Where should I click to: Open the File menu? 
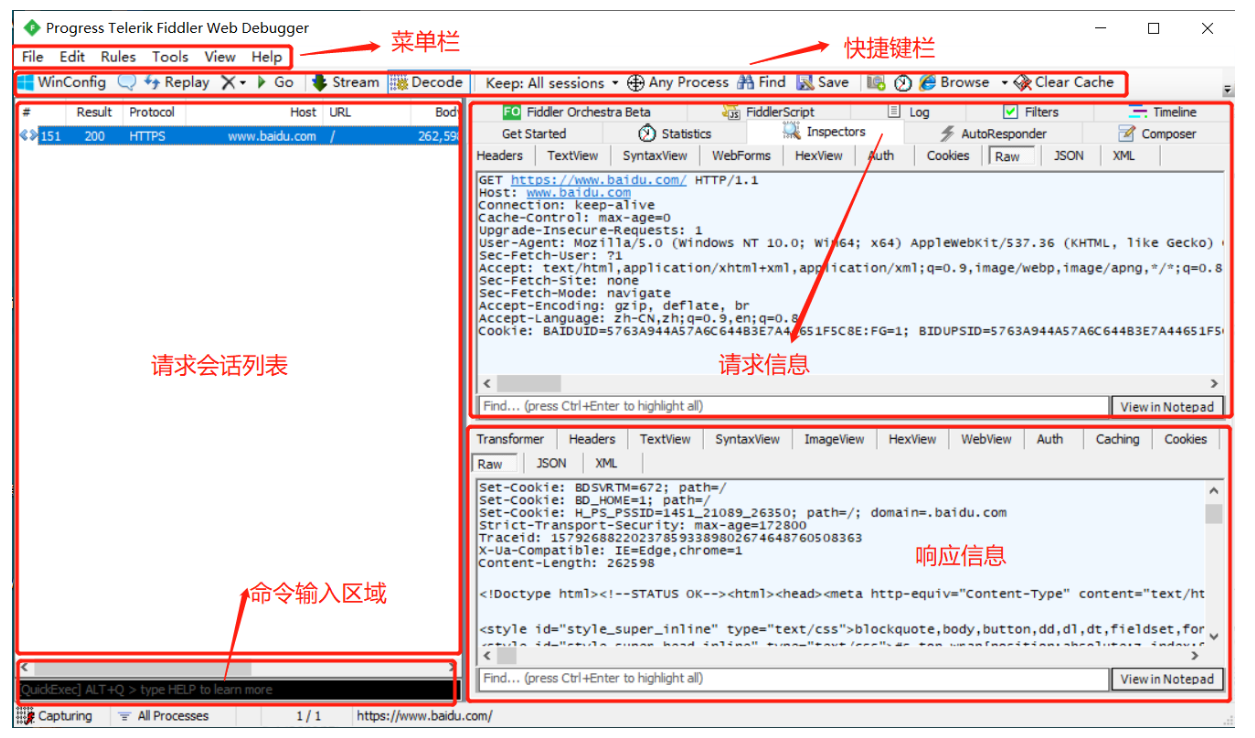pos(32,57)
